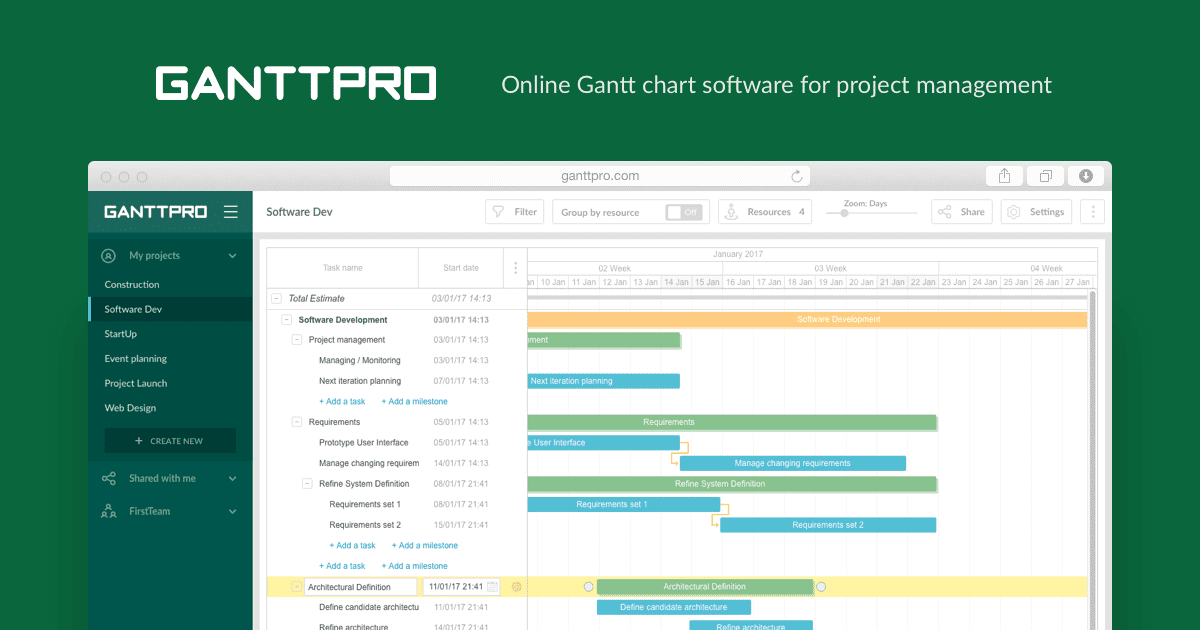Open Settings gear icon in toolbar
The width and height of the screenshot is (1200, 630).
1013,212
